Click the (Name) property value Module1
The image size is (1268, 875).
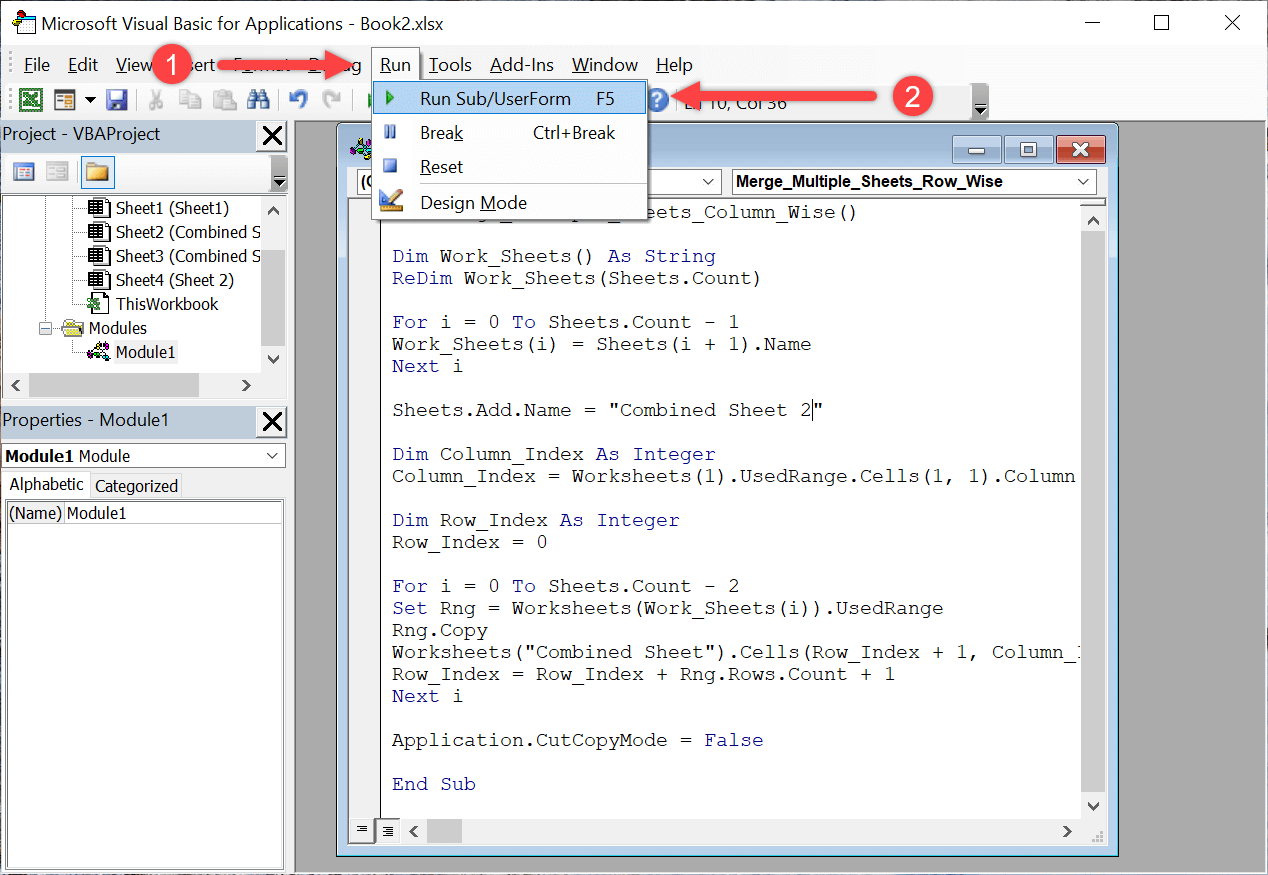point(174,513)
